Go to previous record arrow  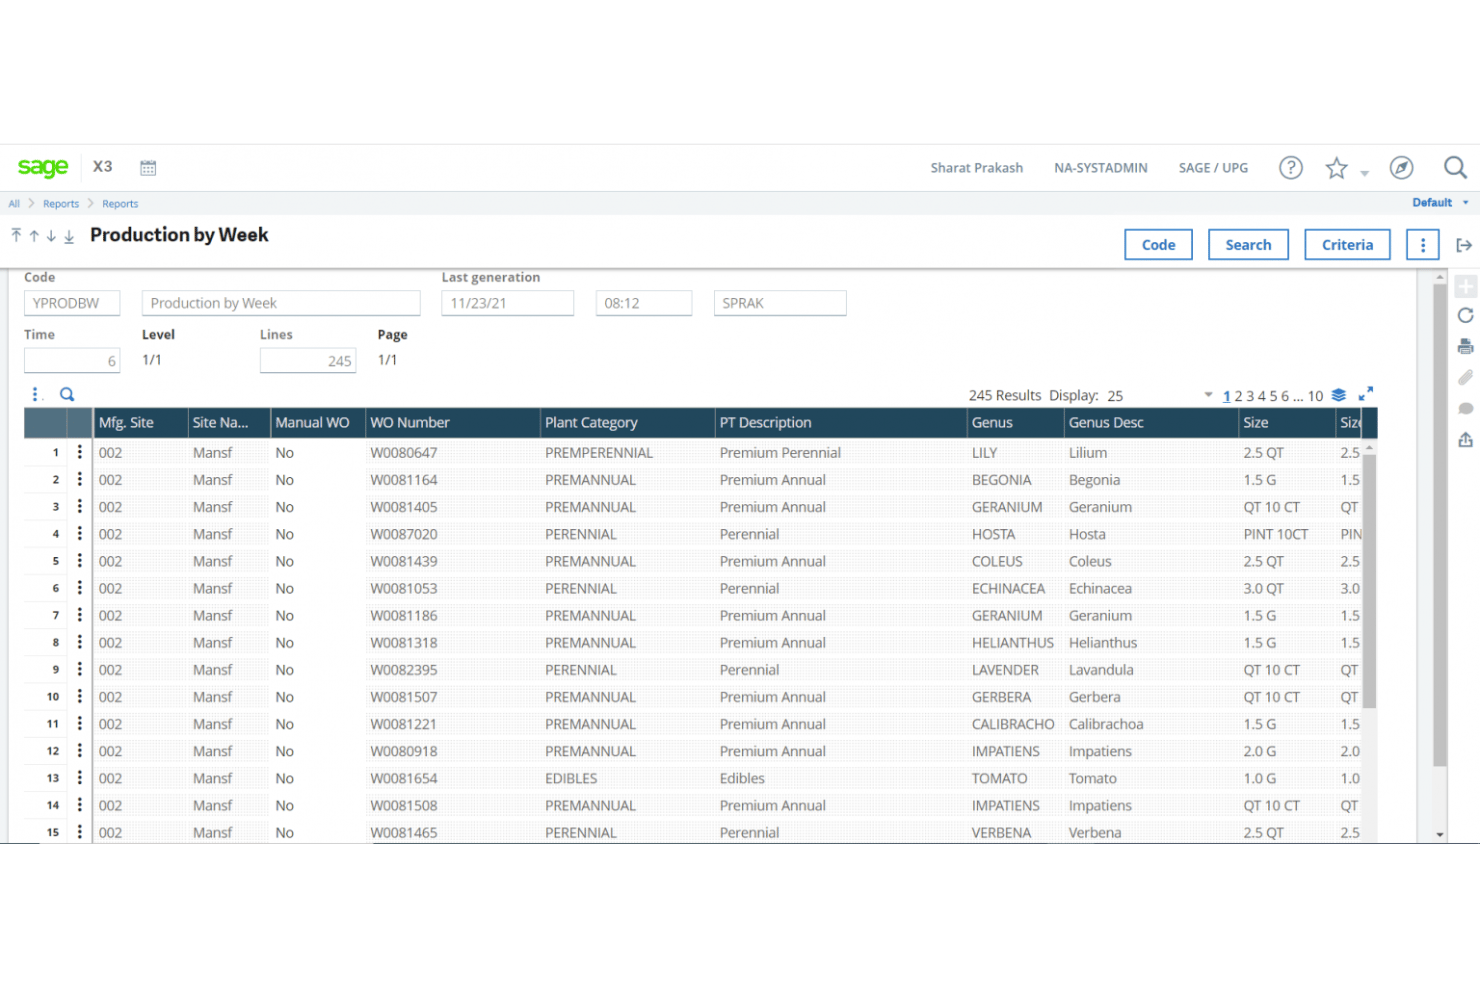tap(34, 236)
